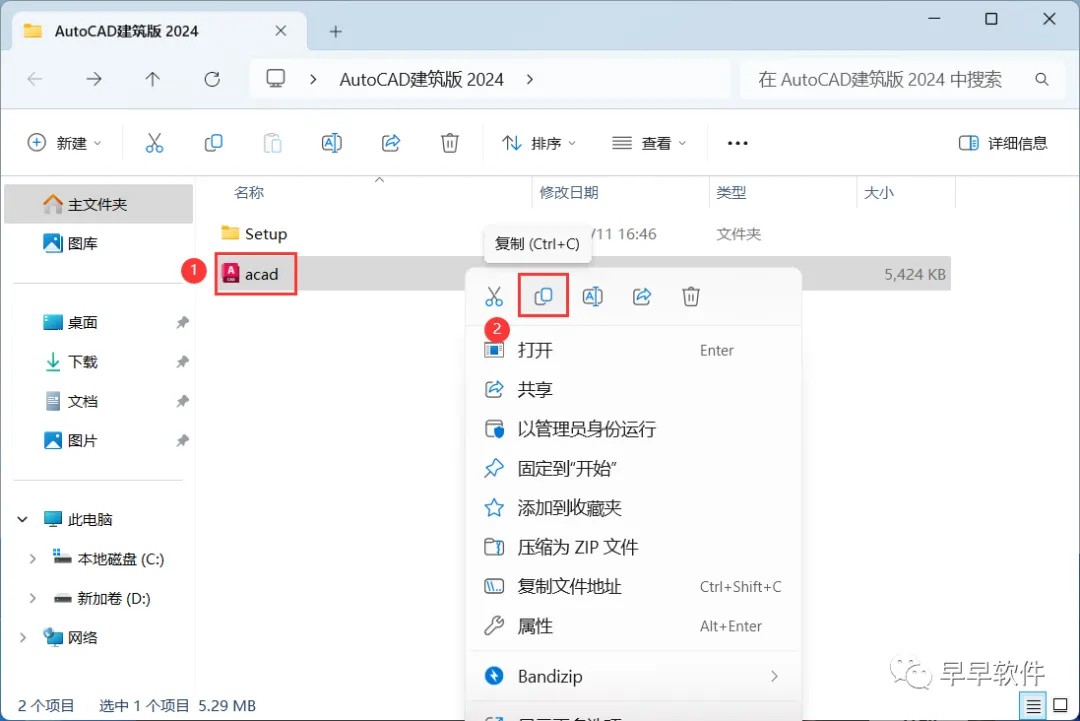Open 图片 in the sidebar
Screen dimensions: 1080x721
click(x=98, y=440)
